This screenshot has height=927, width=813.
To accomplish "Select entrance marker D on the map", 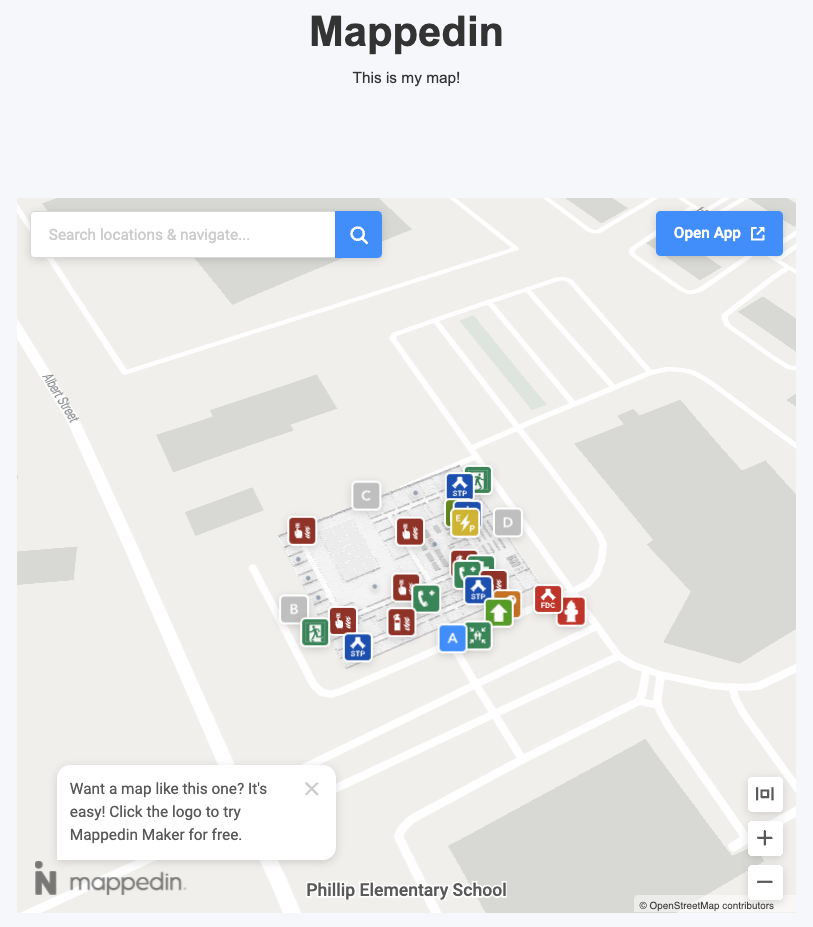I will 508,522.
